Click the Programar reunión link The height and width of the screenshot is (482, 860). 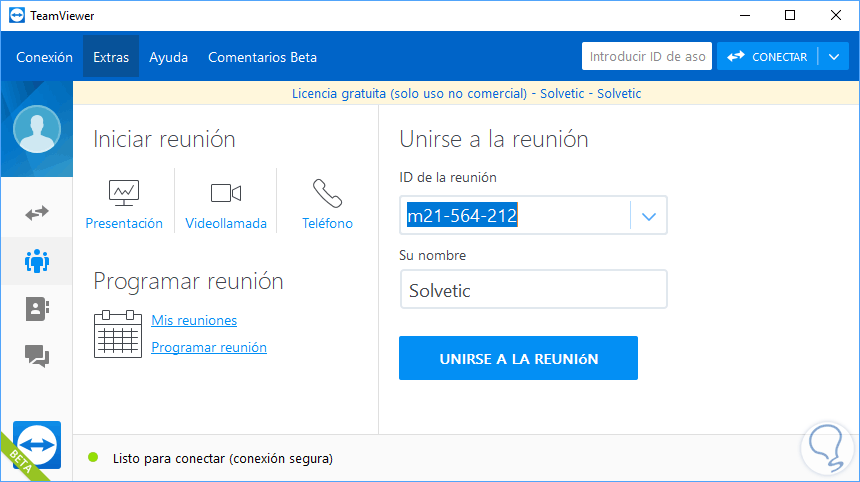[209, 347]
